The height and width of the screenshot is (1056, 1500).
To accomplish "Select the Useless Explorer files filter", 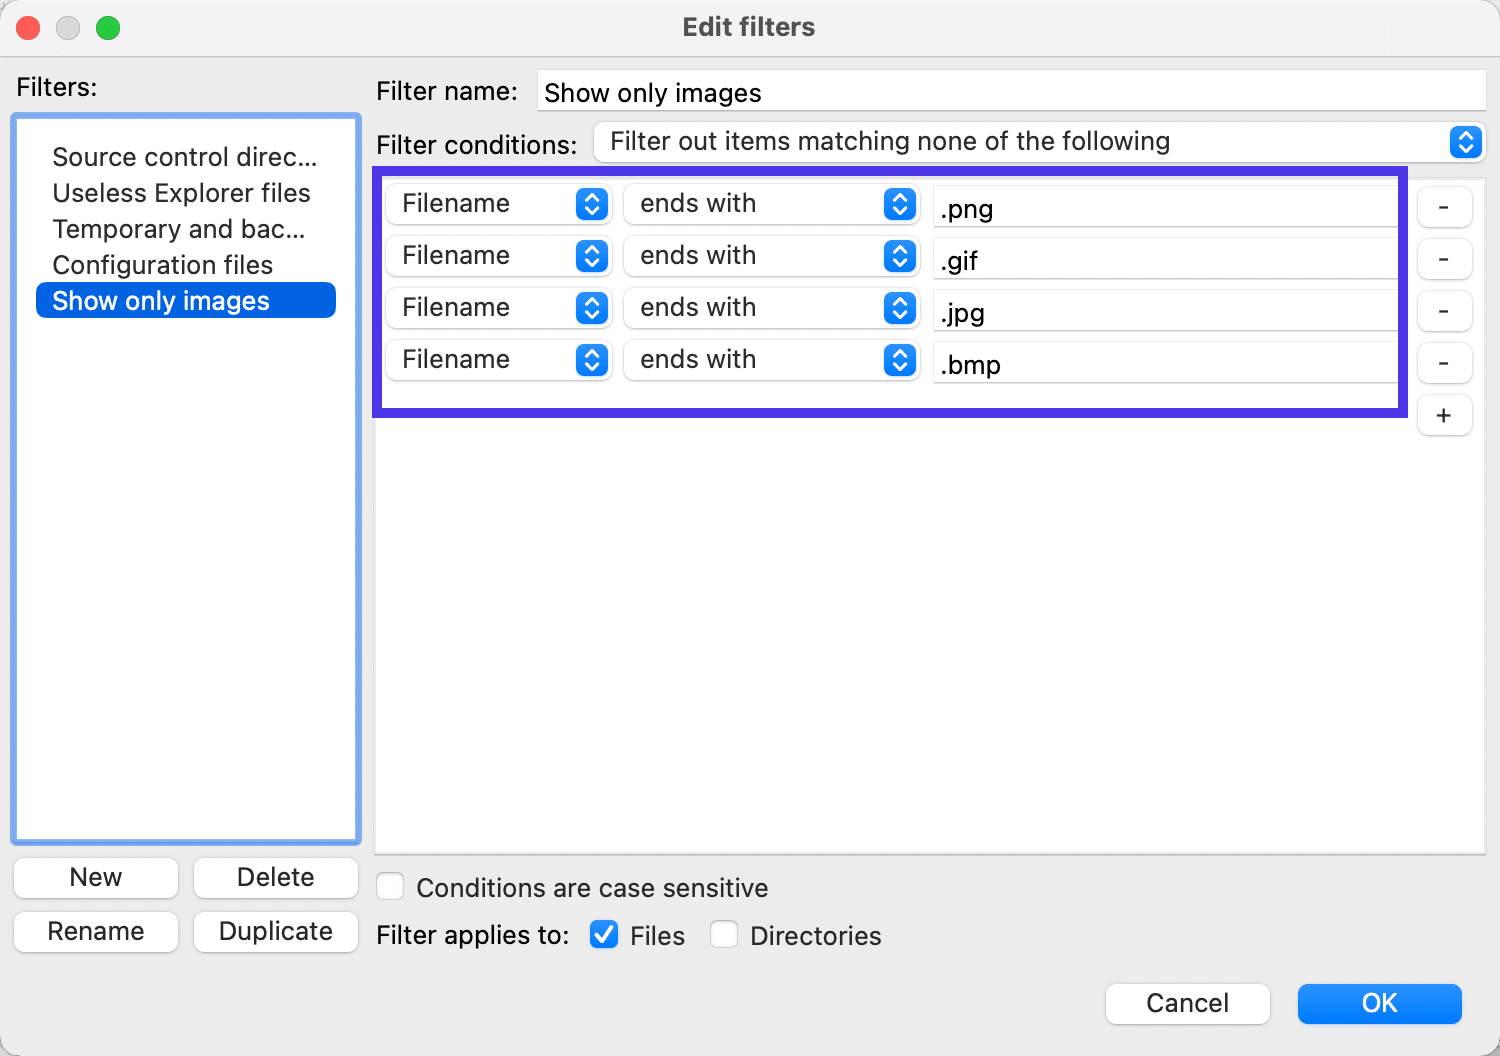I will (x=181, y=193).
